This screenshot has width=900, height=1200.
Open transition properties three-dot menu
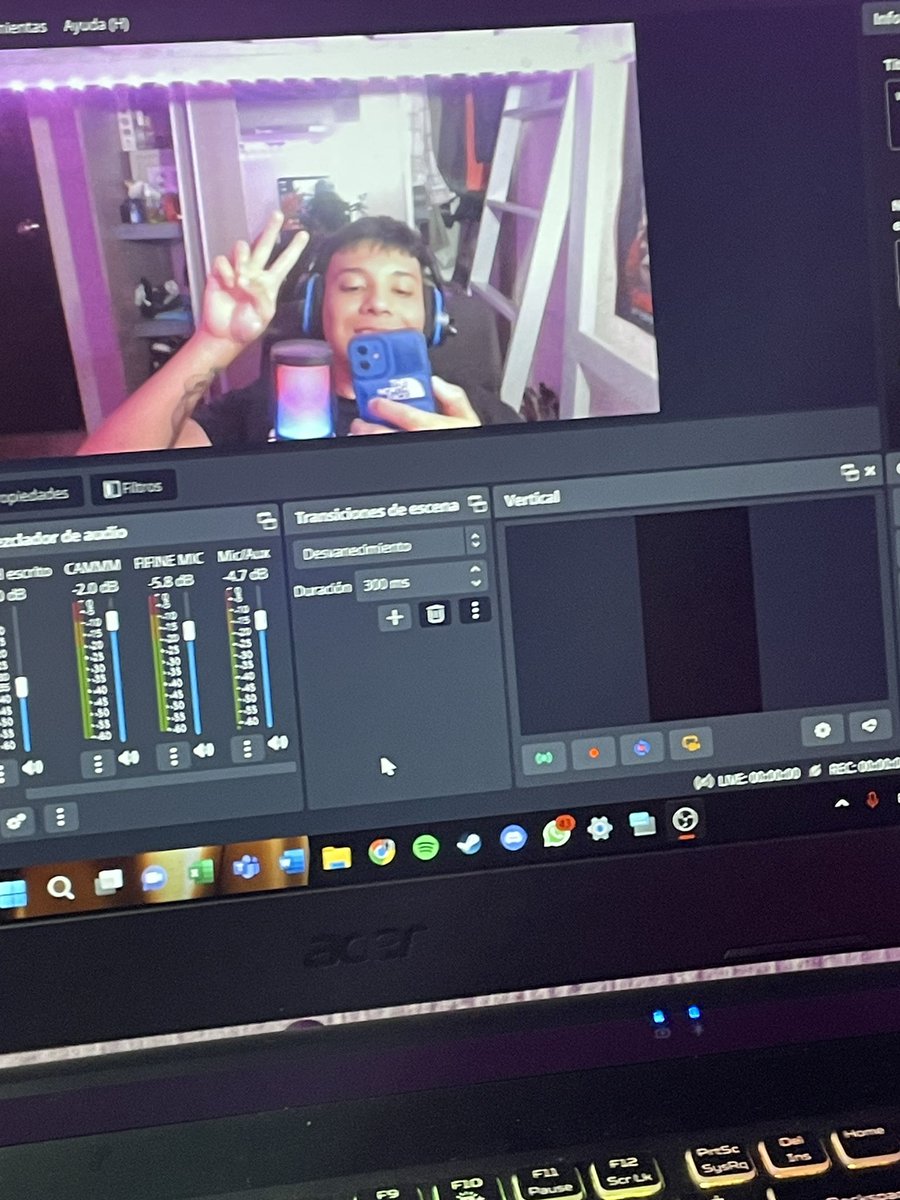475,610
